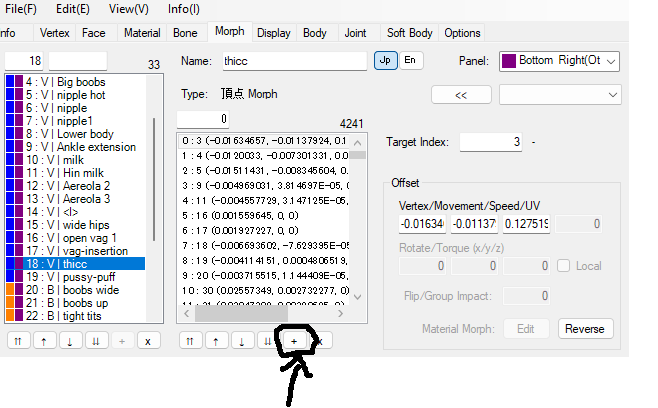
Task: Move morph to top of morph list
Action: [18, 341]
